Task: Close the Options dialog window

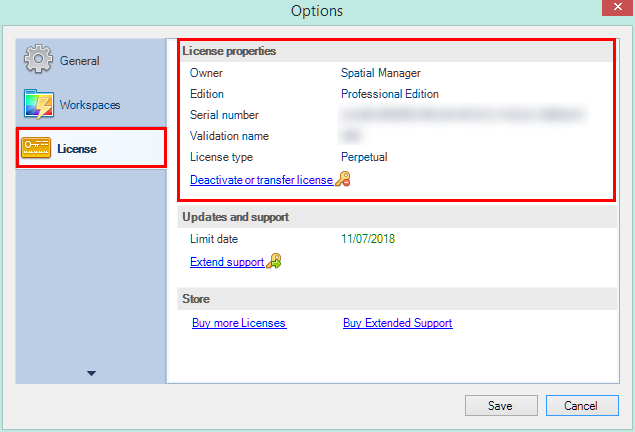Action: click(x=610, y=11)
